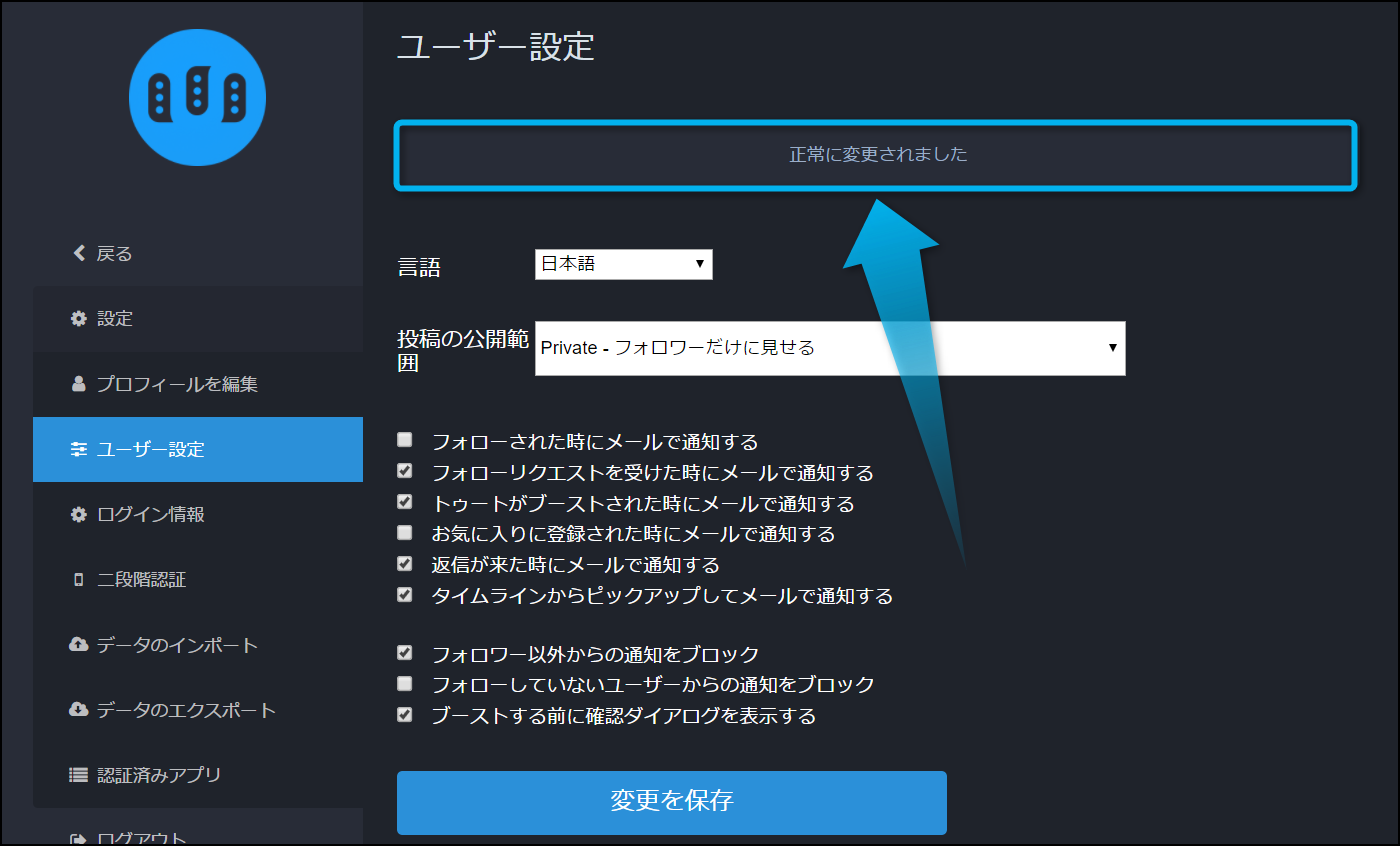Click the mobile icon beside 二段階認証
Screen dimensions: 1400x846
(79, 580)
